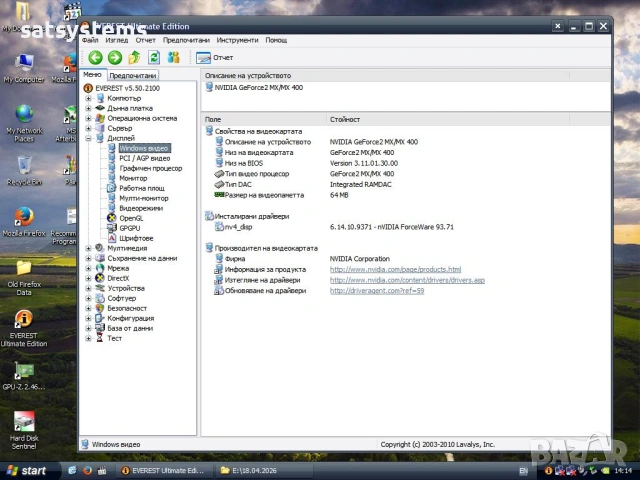The image size is (640, 480).
Task: Click the Безопасност shield icon
Action: point(100,308)
